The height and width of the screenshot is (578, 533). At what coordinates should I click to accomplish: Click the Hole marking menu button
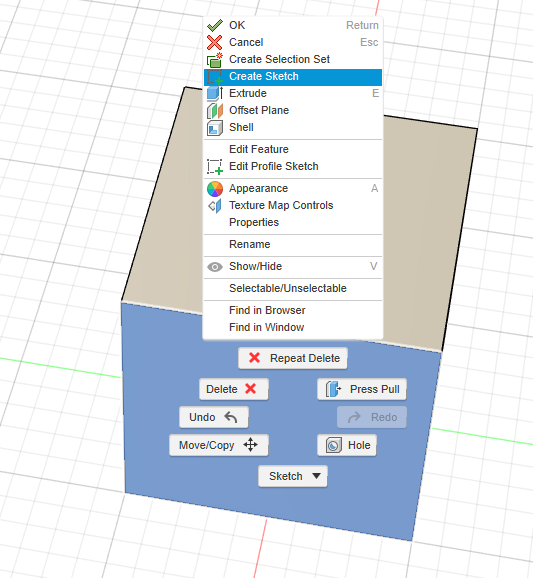[x=347, y=445]
